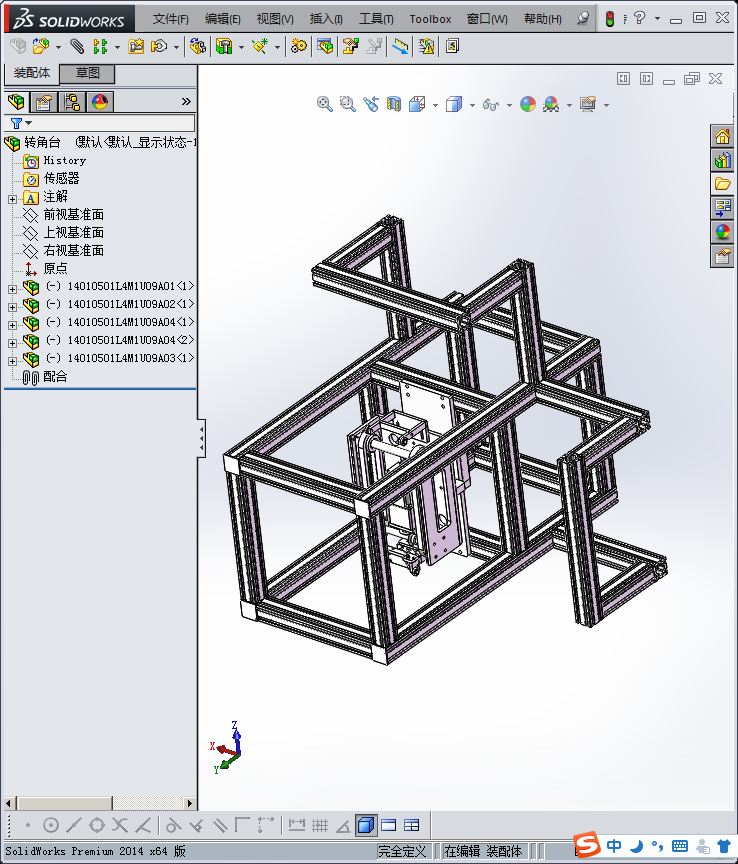Open the 视图(V) menu
Viewport: 738px width, 864px height.
[x=275, y=19]
